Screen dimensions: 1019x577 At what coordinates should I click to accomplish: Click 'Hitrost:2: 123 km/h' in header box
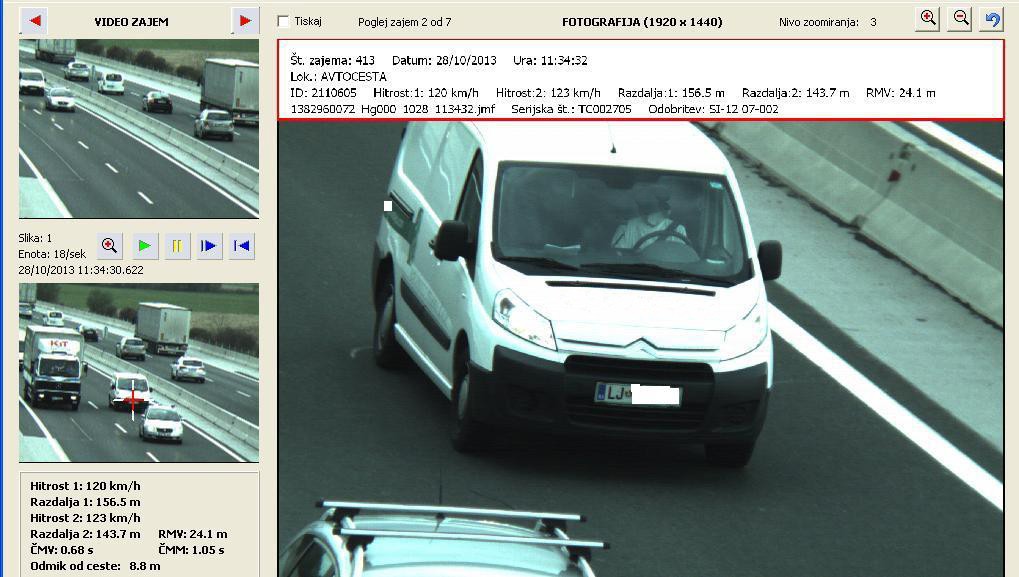[x=548, y=93]
